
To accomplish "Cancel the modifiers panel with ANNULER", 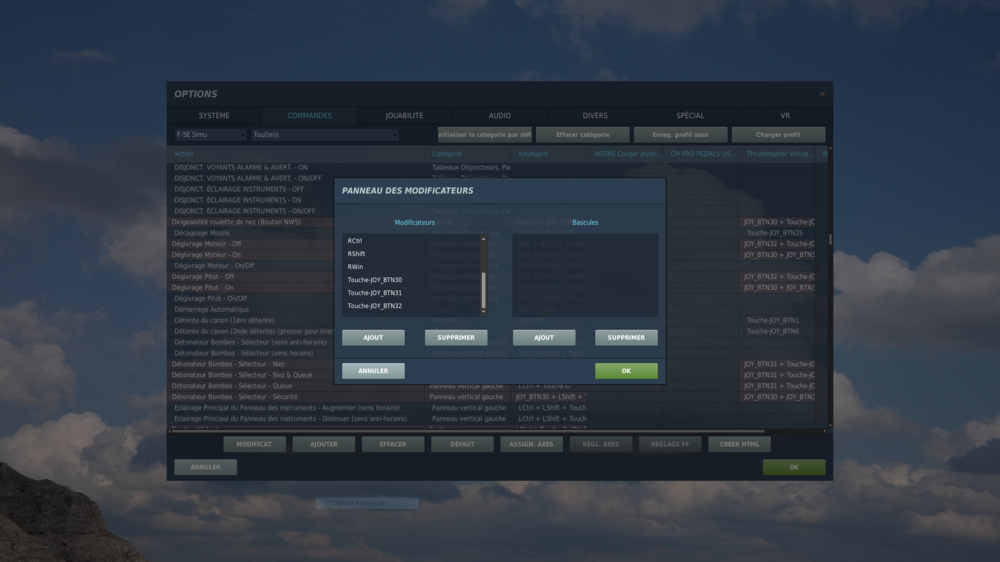I will coord(373,371).
